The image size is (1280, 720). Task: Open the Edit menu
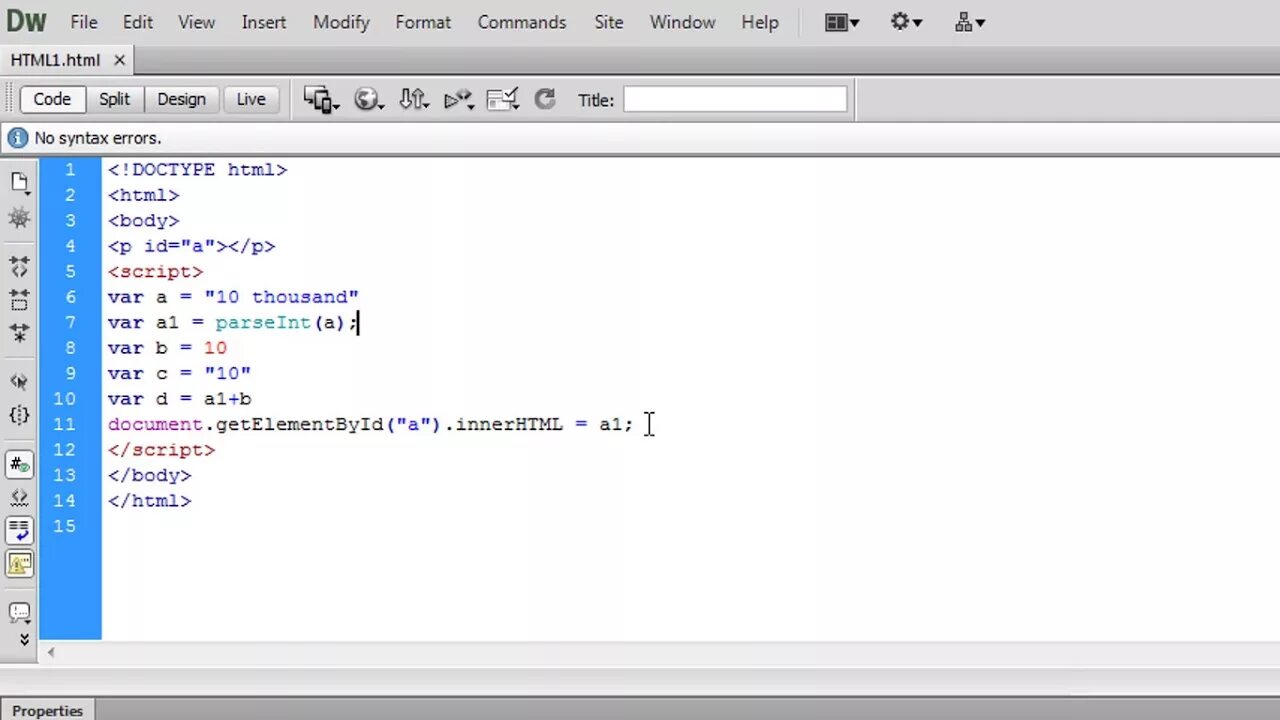(x=138, y=22)
